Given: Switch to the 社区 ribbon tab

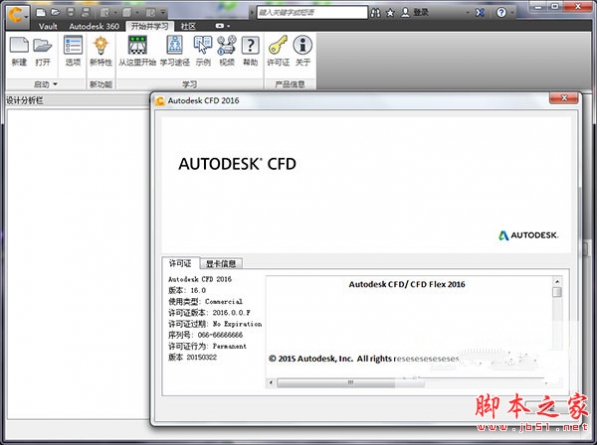Looking at the screenshot, I should click(x=188, y=26).
